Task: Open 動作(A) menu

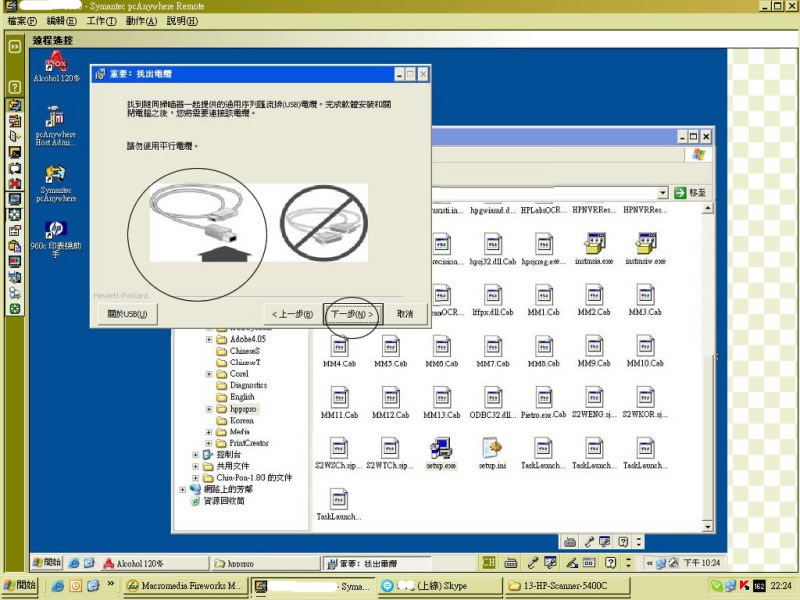Action: [x=141, y=21]
